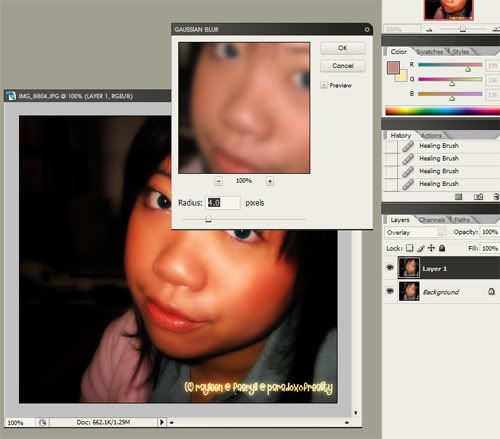Lock layer position with move lock icon
Viewport: 500px width, 439px height.
[x=431, y=248]
